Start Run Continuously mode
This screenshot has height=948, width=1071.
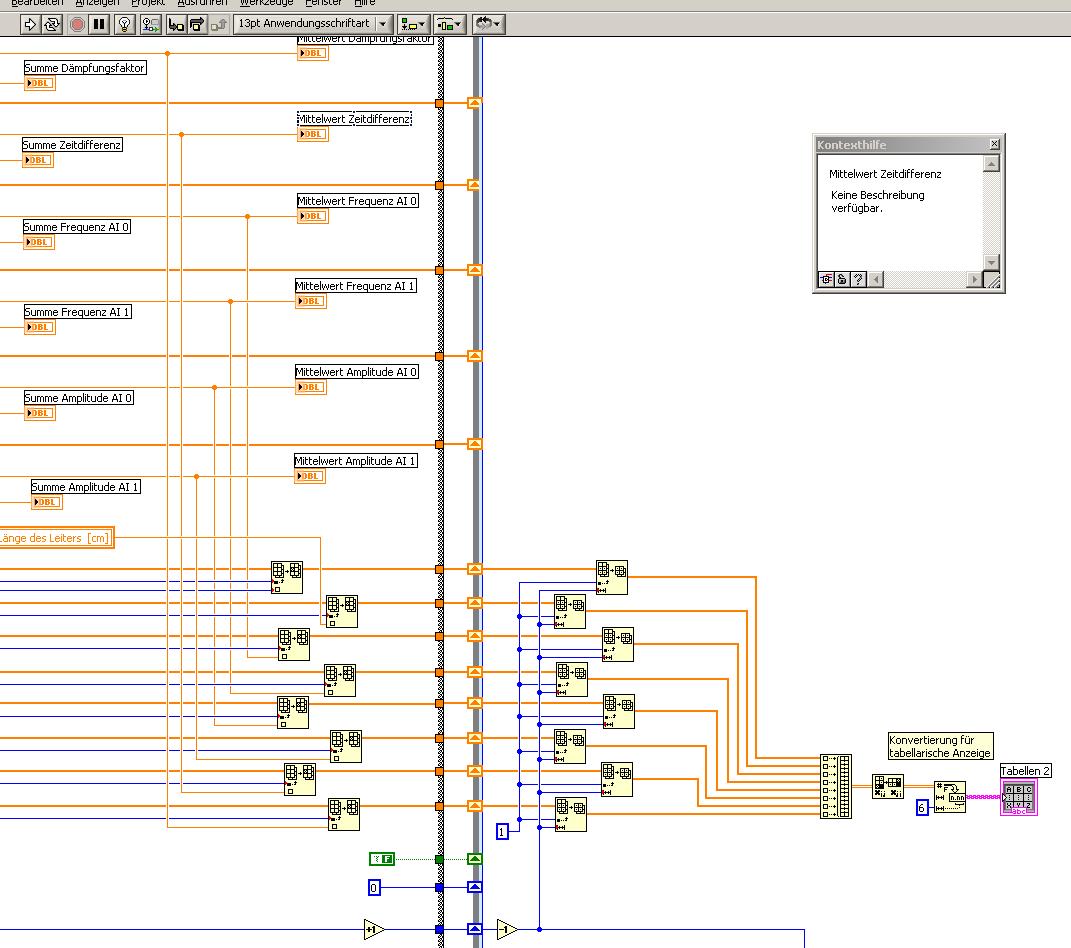tap(52, 23)
